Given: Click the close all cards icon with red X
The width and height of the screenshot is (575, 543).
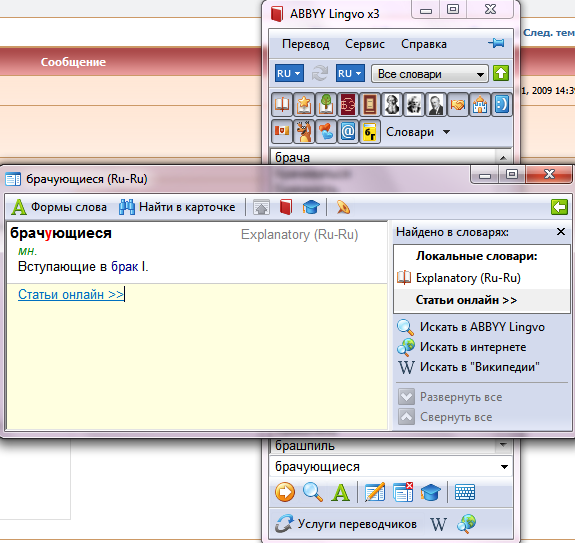Looking at the screenshot, I should [403, 492].
